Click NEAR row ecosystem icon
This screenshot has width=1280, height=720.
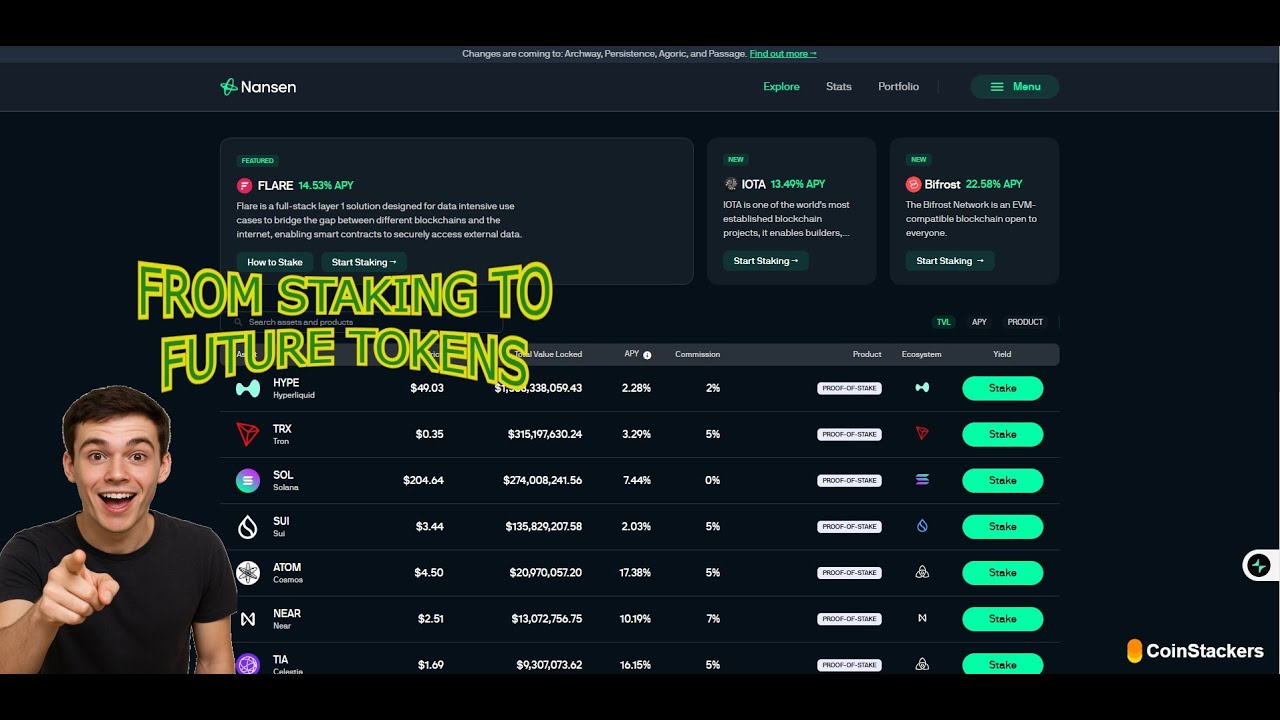(922, 618)
